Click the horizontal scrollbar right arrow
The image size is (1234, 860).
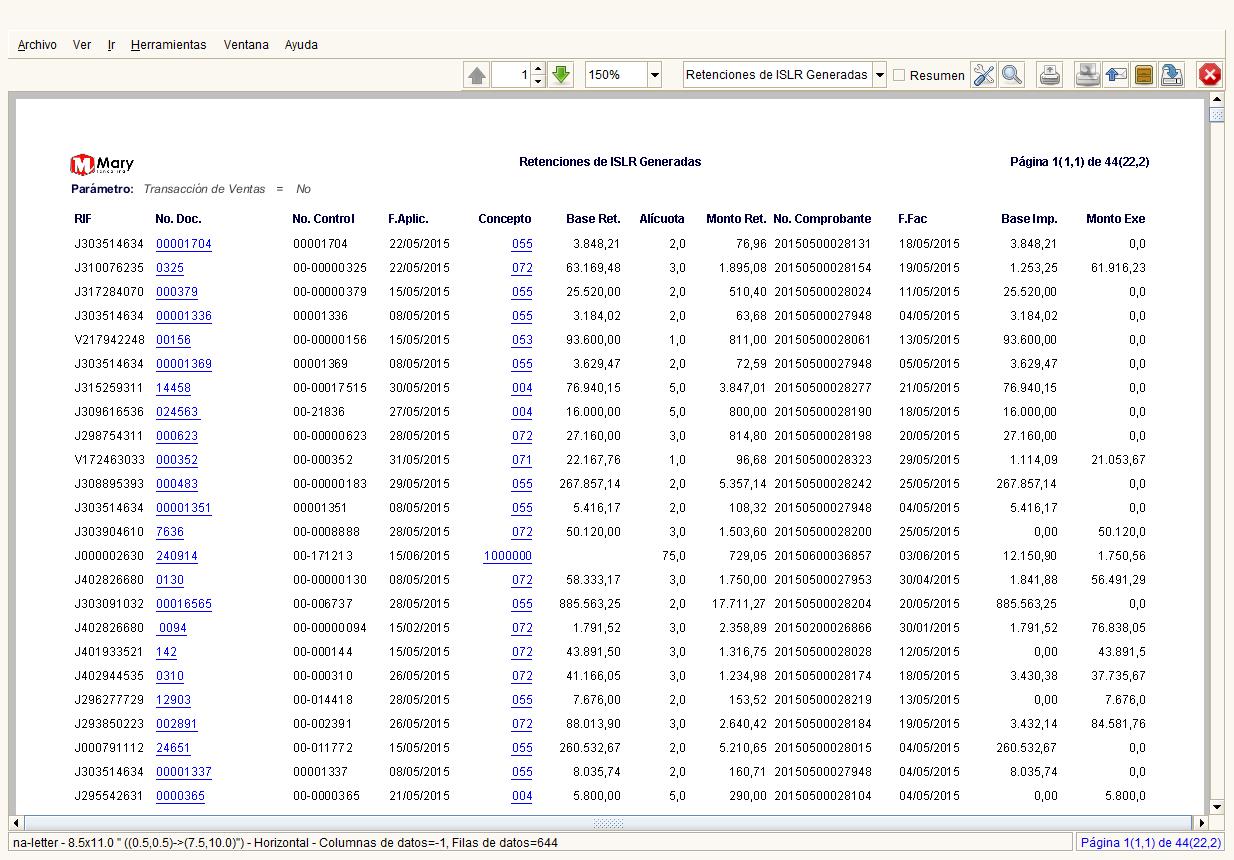pyautogui.click(x=1202, y=823)
